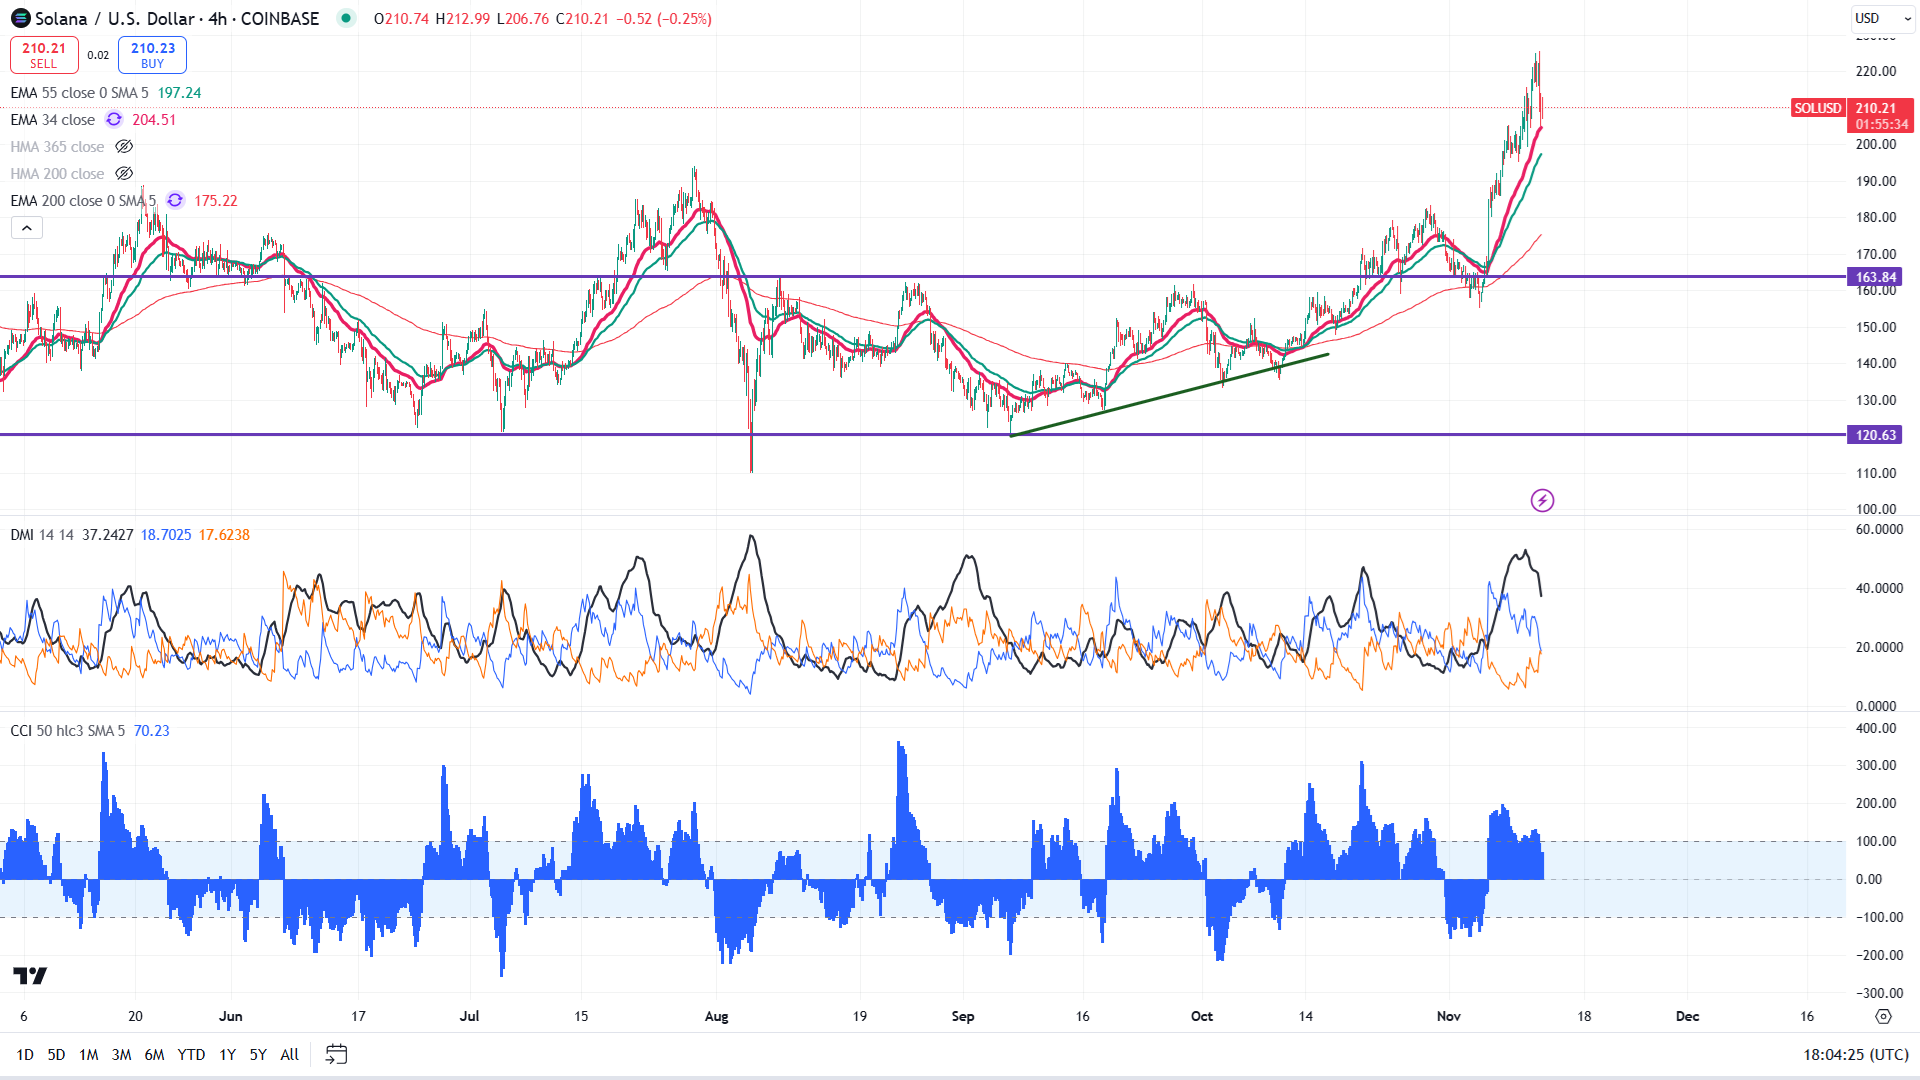Click the TradingView logo
1920x1080 pixels.
(30, 975)
